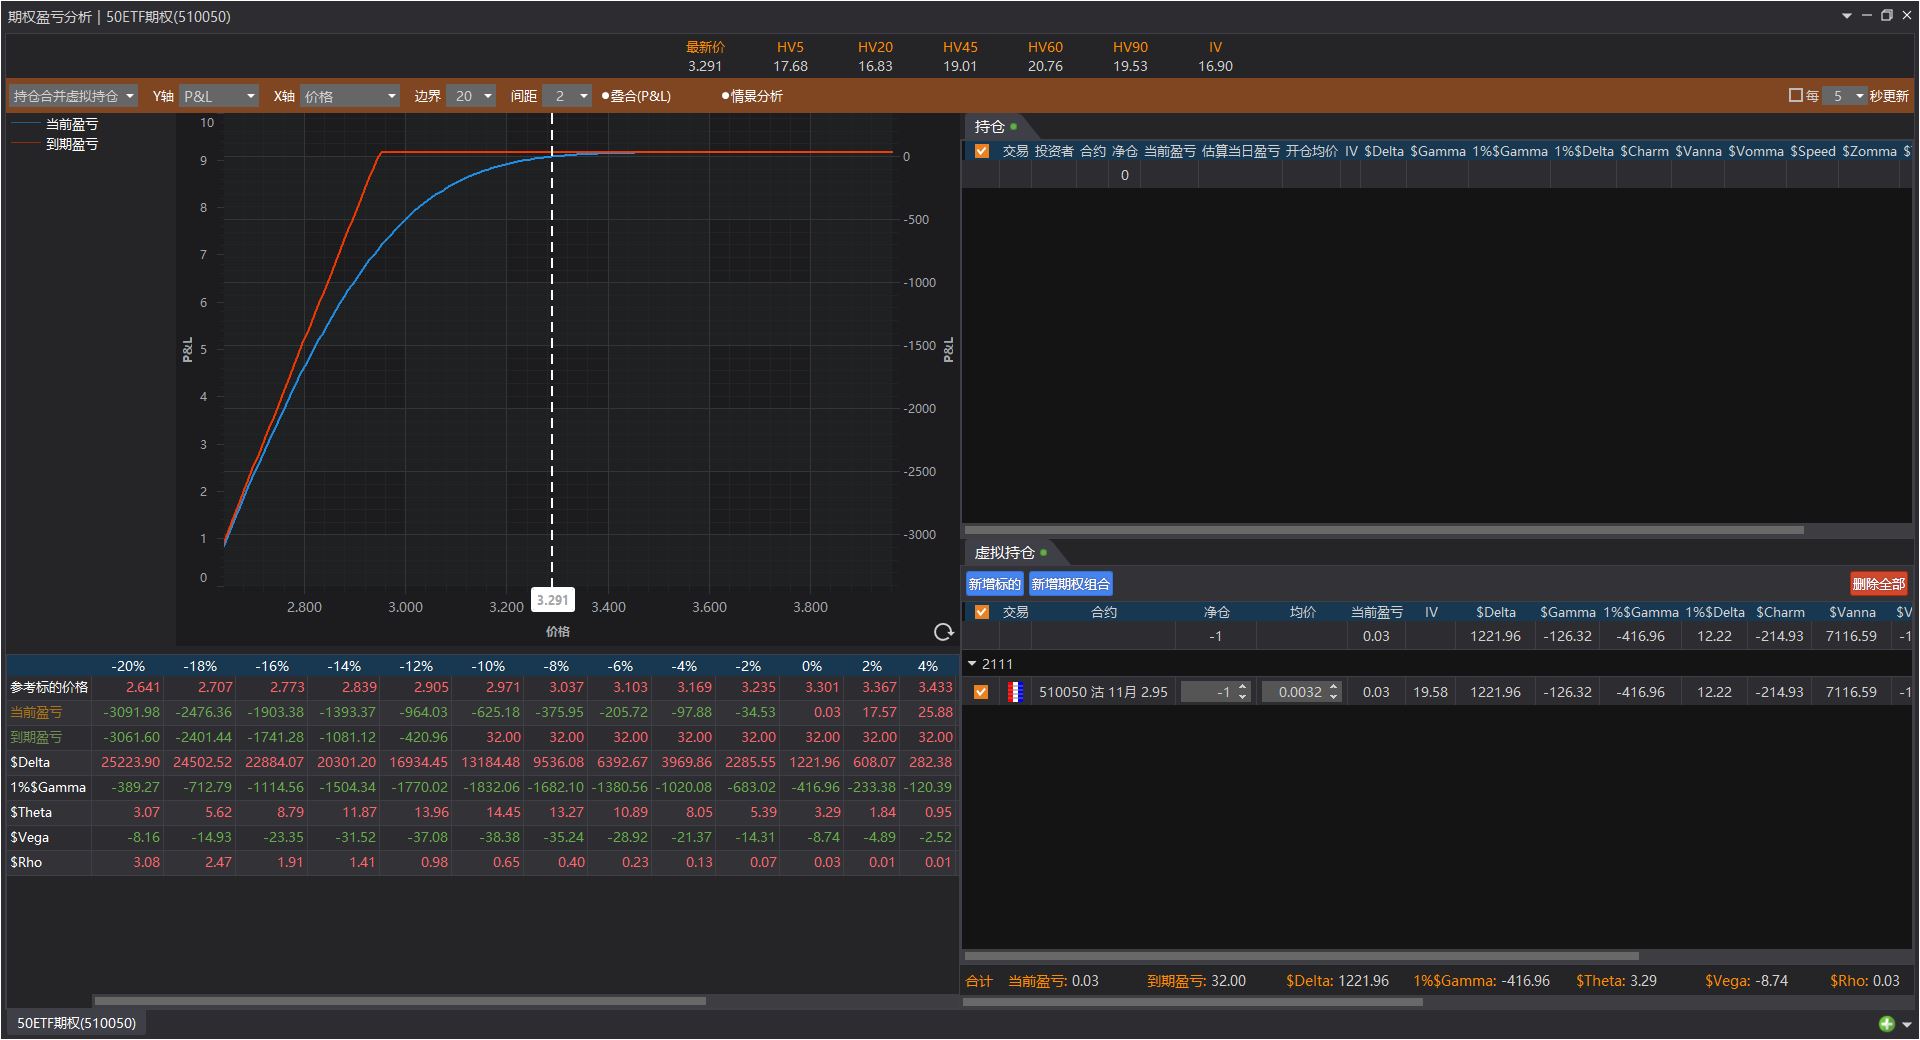Open the window options triangle in title bar
This screenshot has height=1040, width=1920.
pos(1846,16)
